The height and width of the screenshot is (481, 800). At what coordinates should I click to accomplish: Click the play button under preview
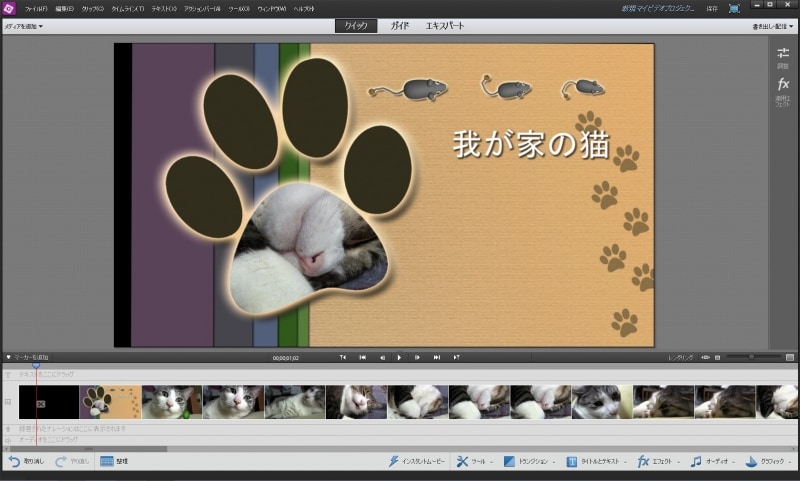[399, 357]
